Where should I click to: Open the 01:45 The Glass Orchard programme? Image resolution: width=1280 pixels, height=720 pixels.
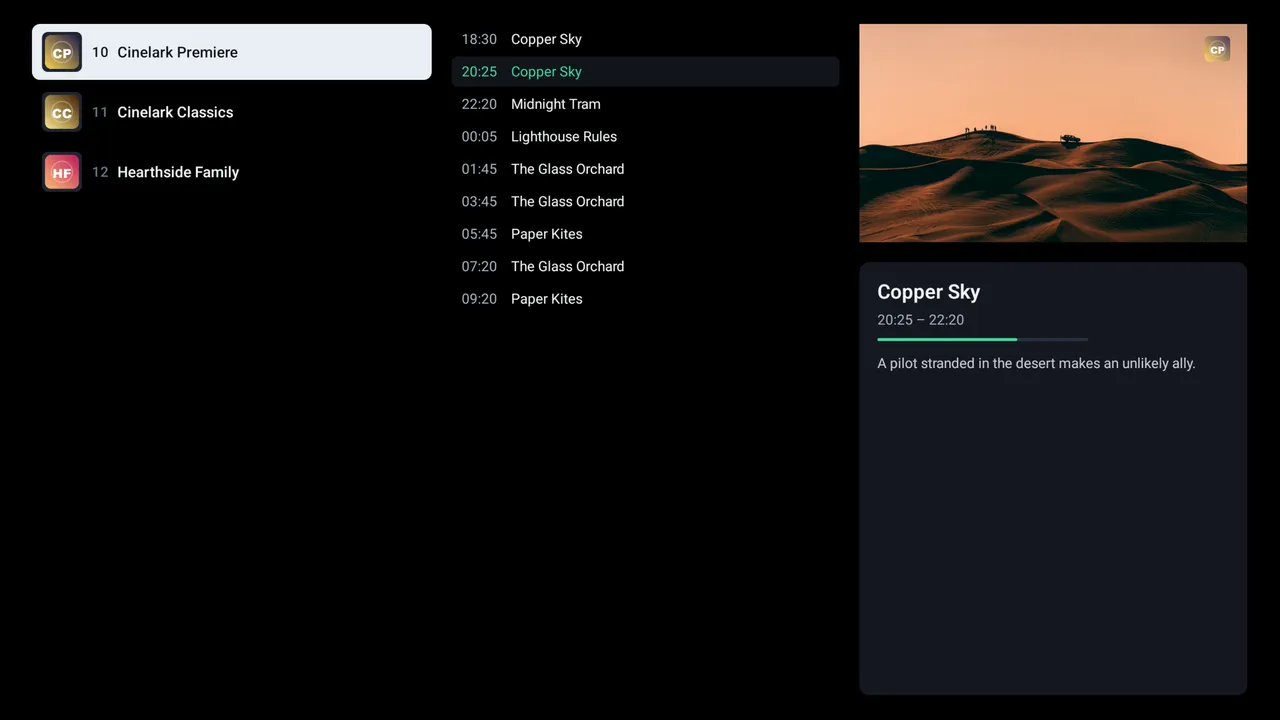click(x=645, y=169)
